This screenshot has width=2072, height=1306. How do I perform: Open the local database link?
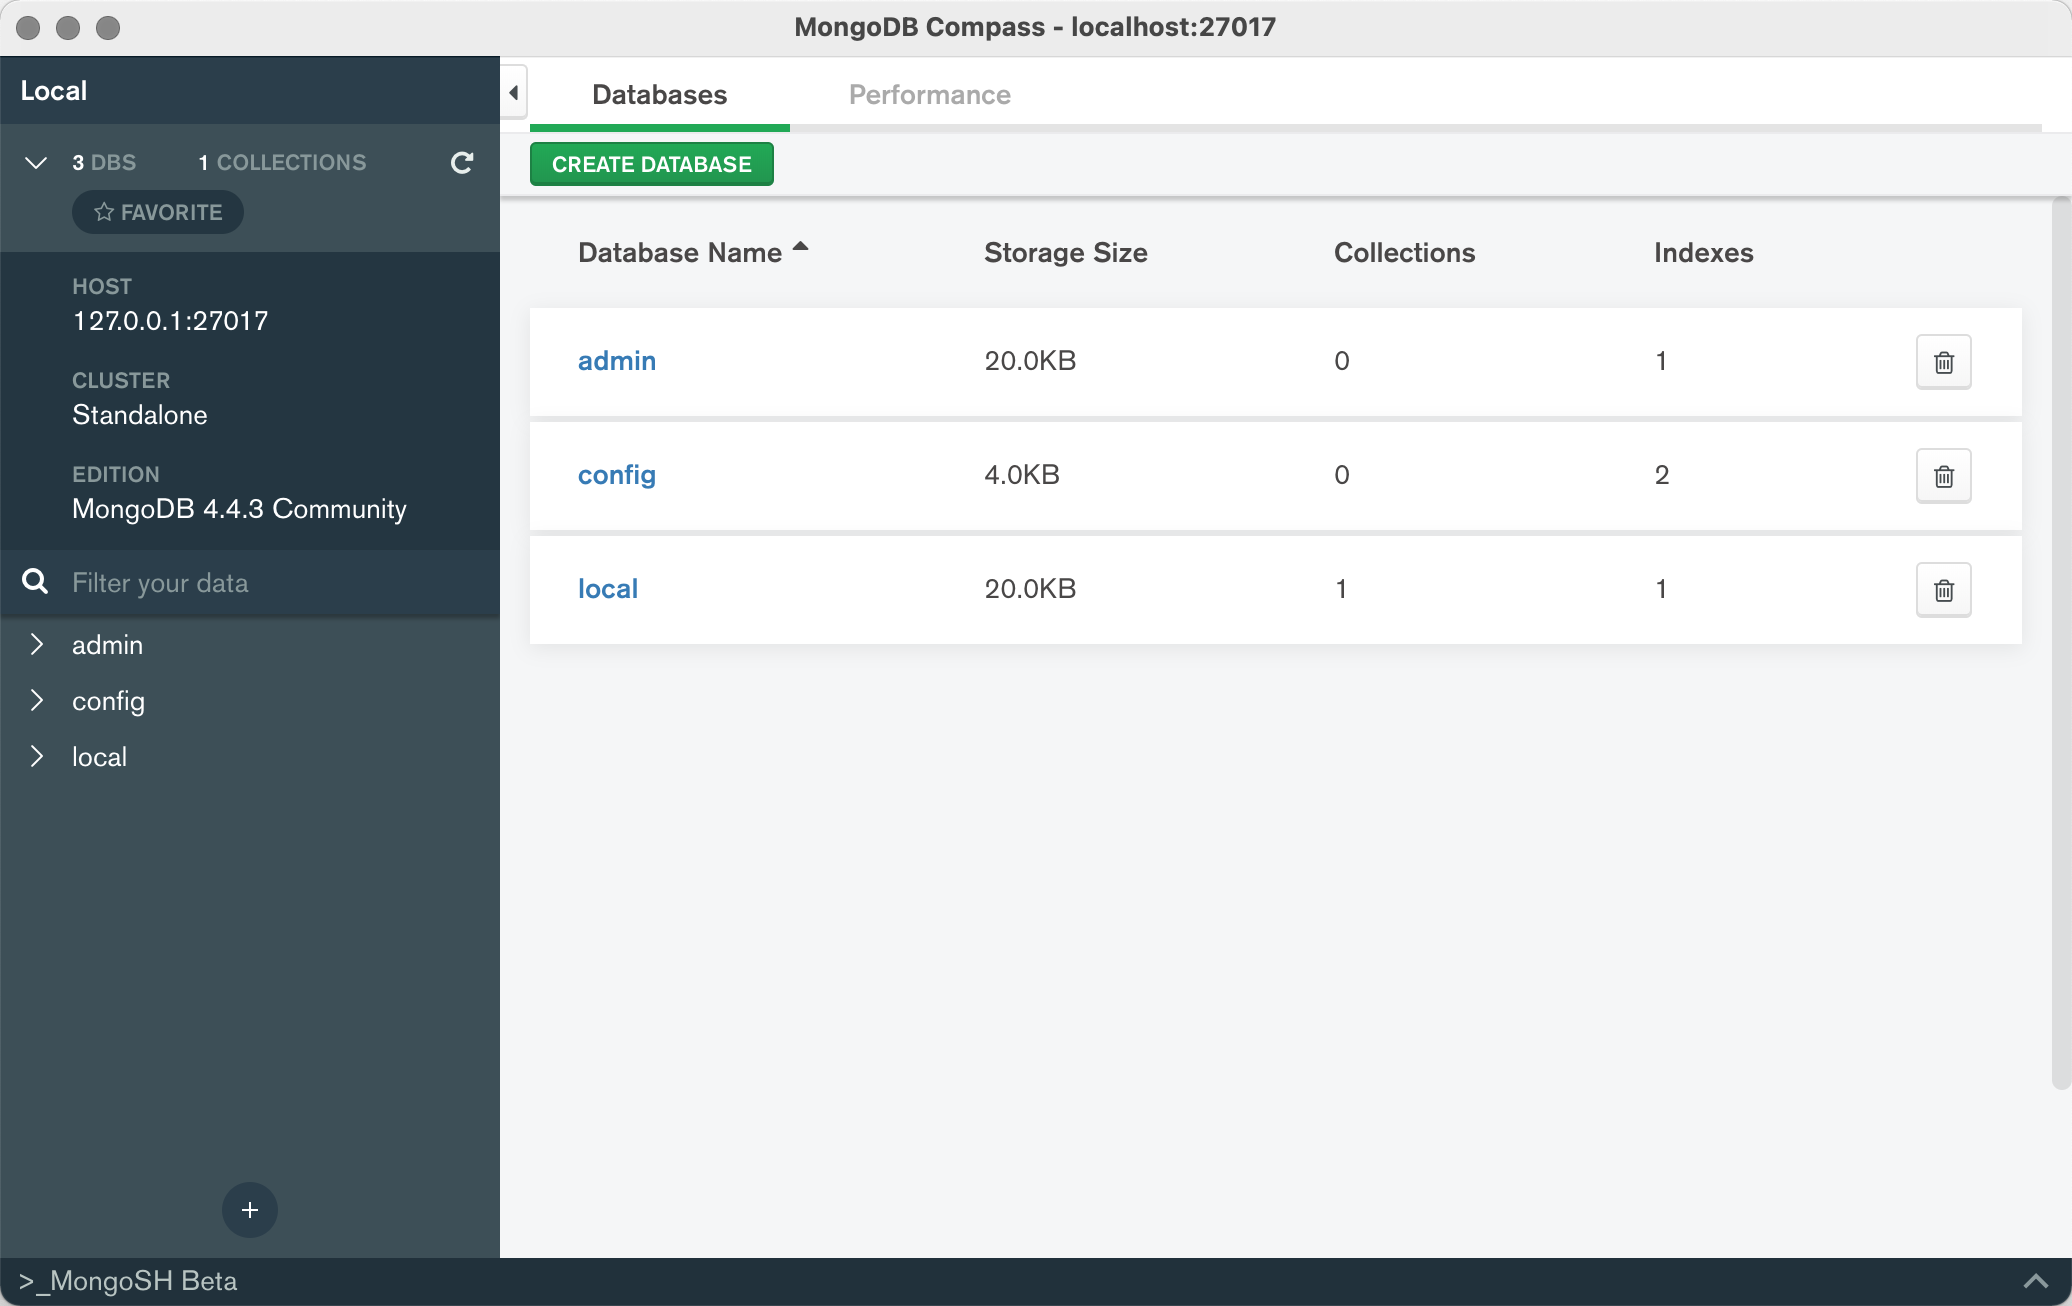608,589
